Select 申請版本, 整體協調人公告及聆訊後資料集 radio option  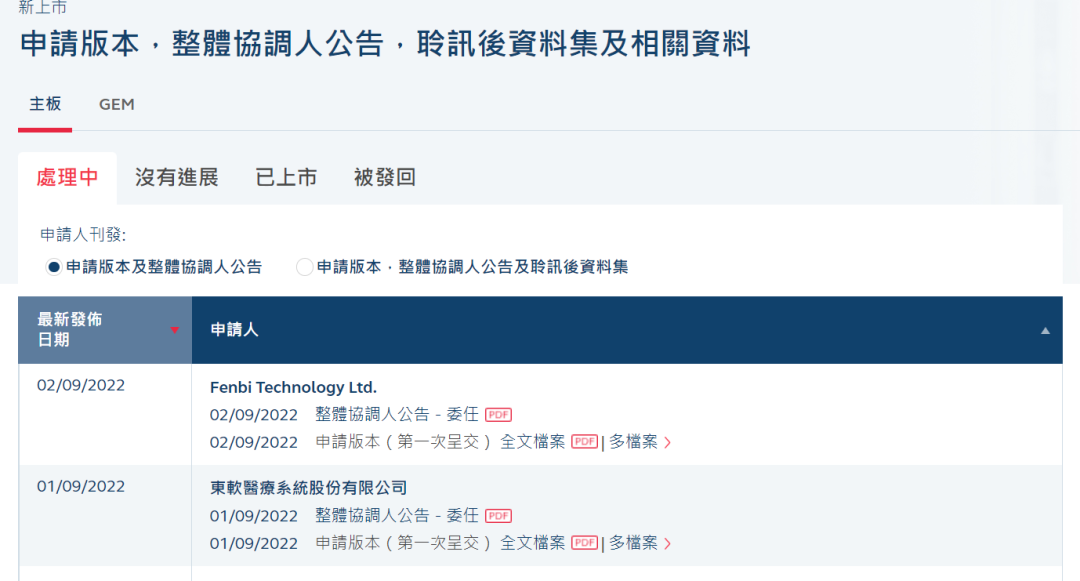click(x=305, y=267)
